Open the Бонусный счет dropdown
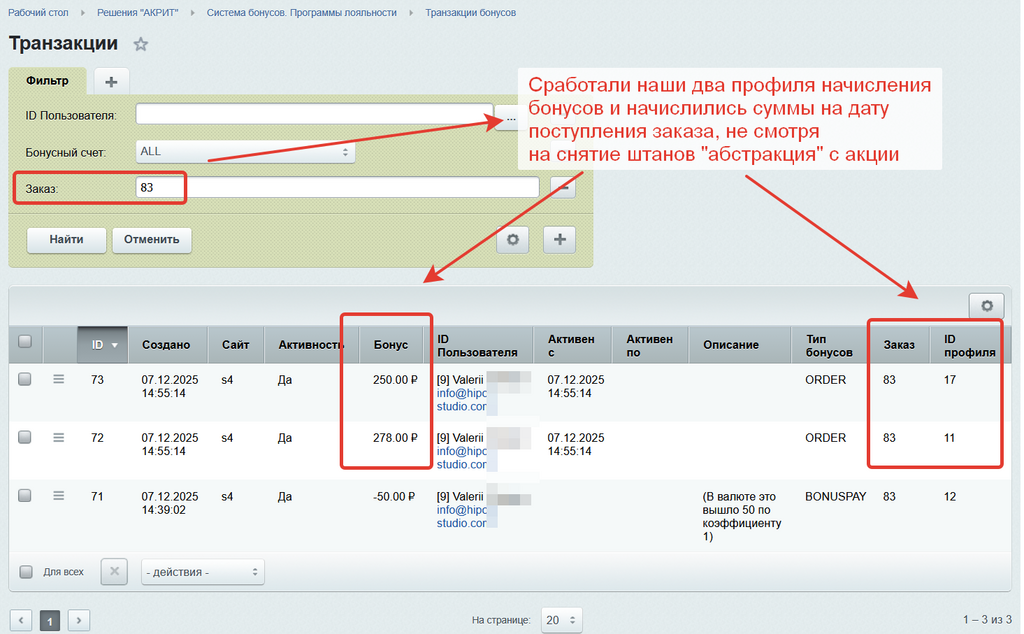Image resolution: width=1024 pixels, height=634 pixels. 245,152
